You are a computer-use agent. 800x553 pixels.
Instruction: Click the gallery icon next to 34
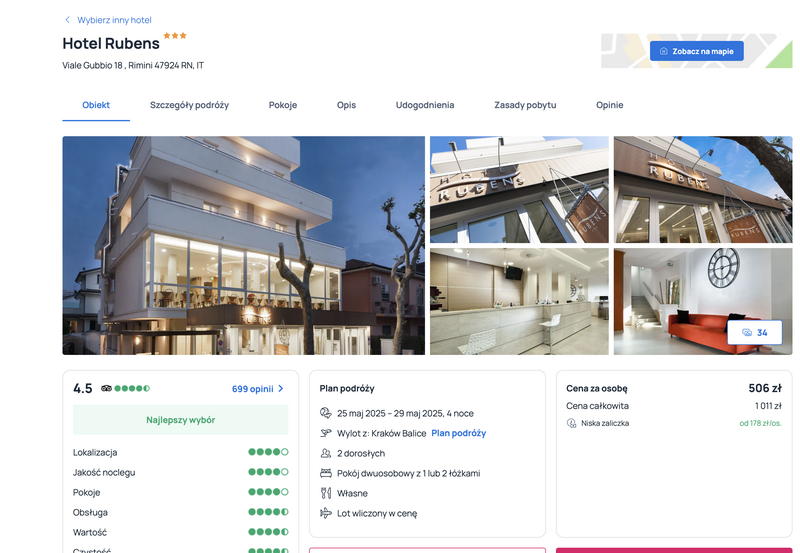747,333
